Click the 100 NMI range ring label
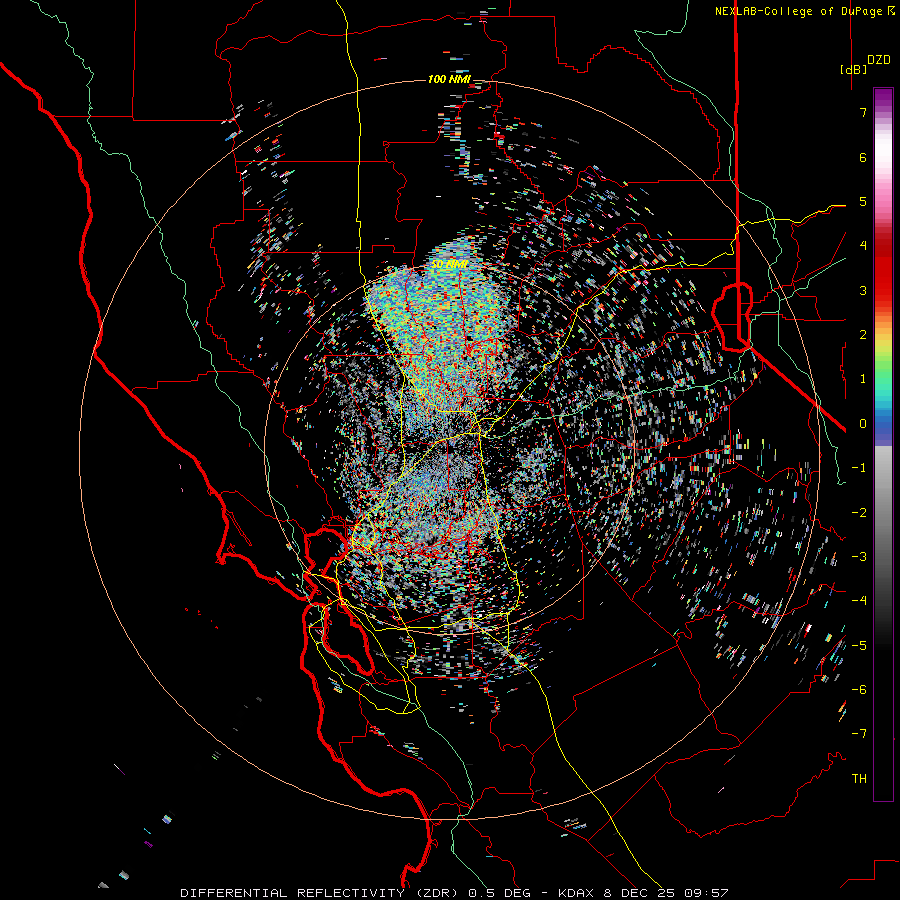 coord(449,79)
